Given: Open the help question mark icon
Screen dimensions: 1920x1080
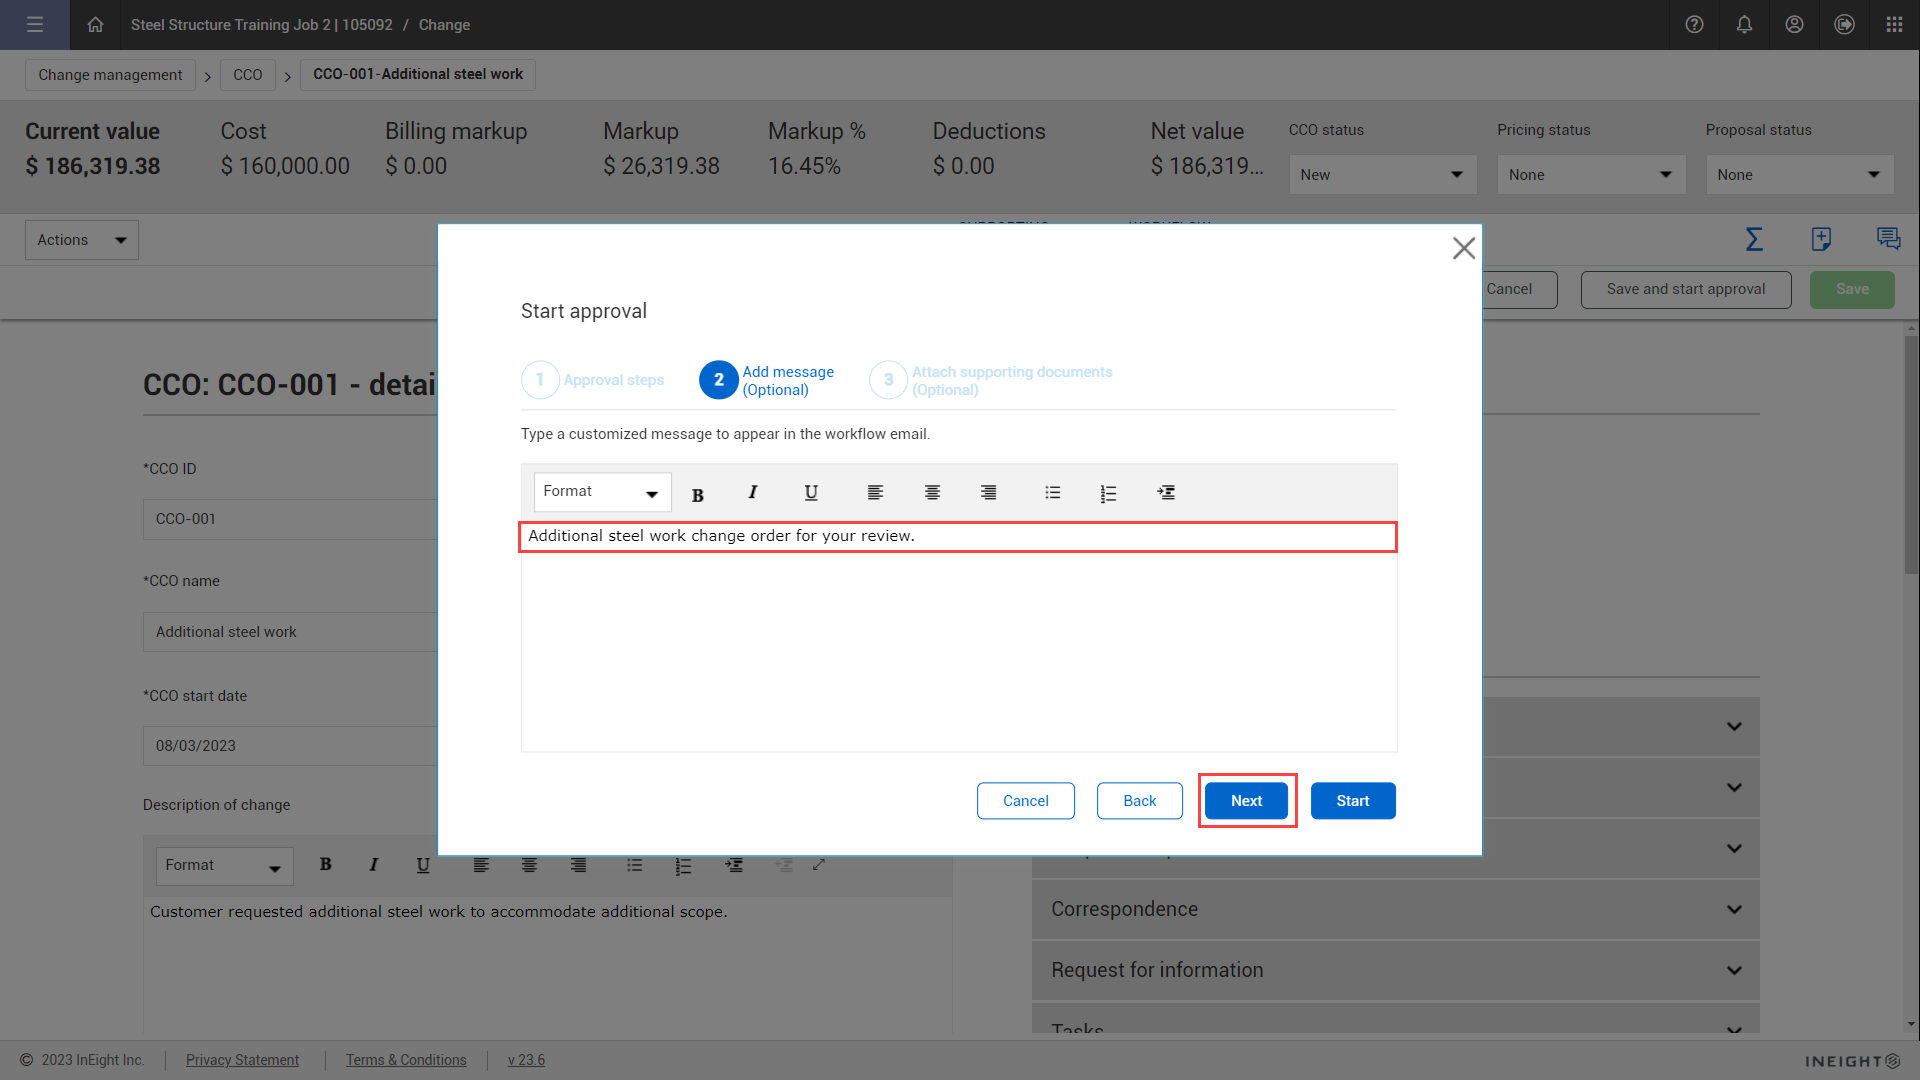Looking at the screenshot, I should coord(1694,25).
